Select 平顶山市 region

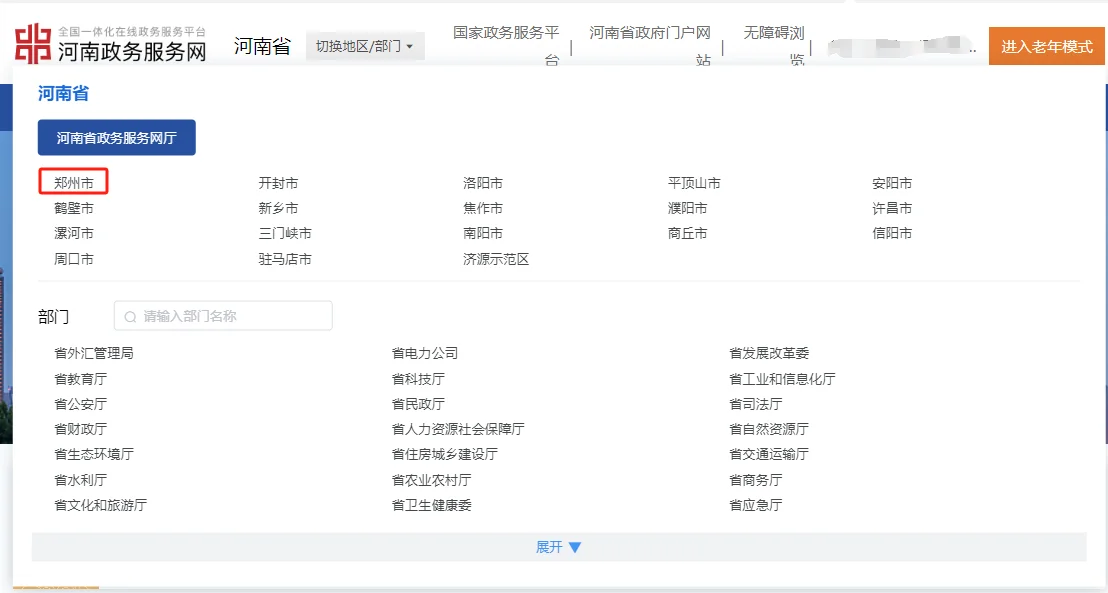[694, 183]
